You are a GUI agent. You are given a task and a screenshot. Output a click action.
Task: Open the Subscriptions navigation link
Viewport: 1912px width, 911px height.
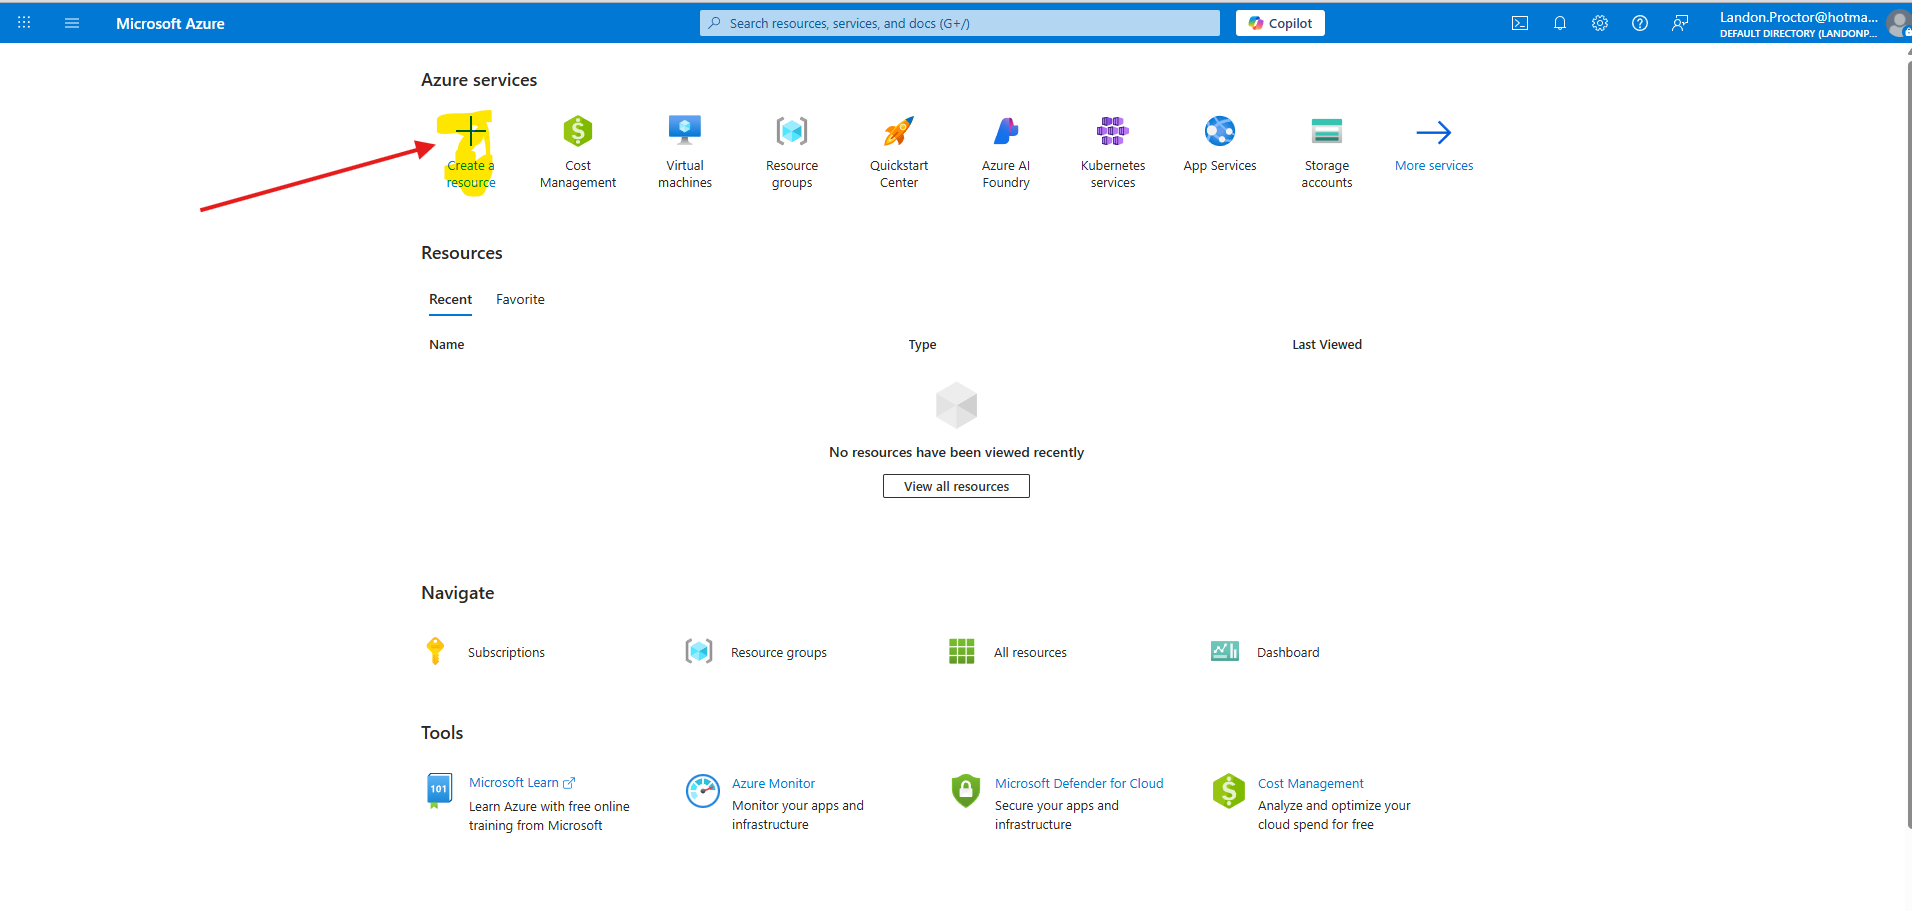coord(506,652)
